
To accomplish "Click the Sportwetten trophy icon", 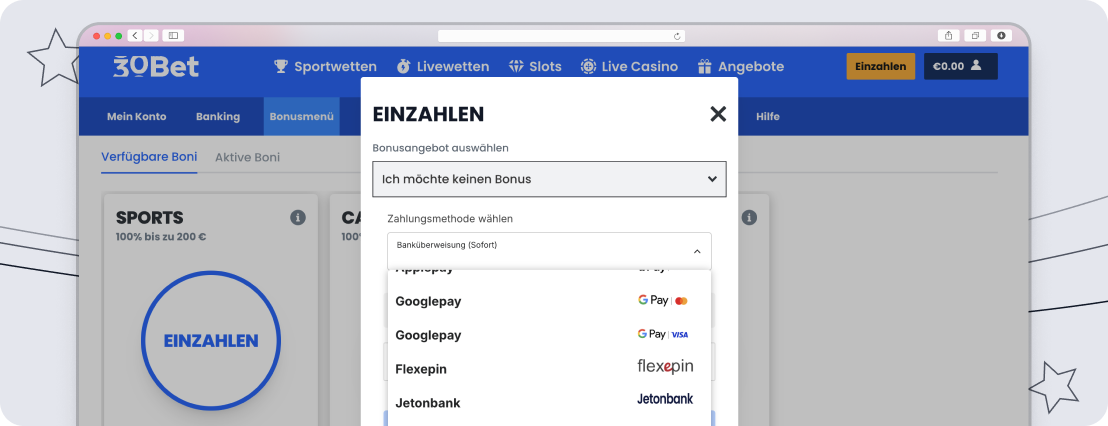I will coord(281,67).
